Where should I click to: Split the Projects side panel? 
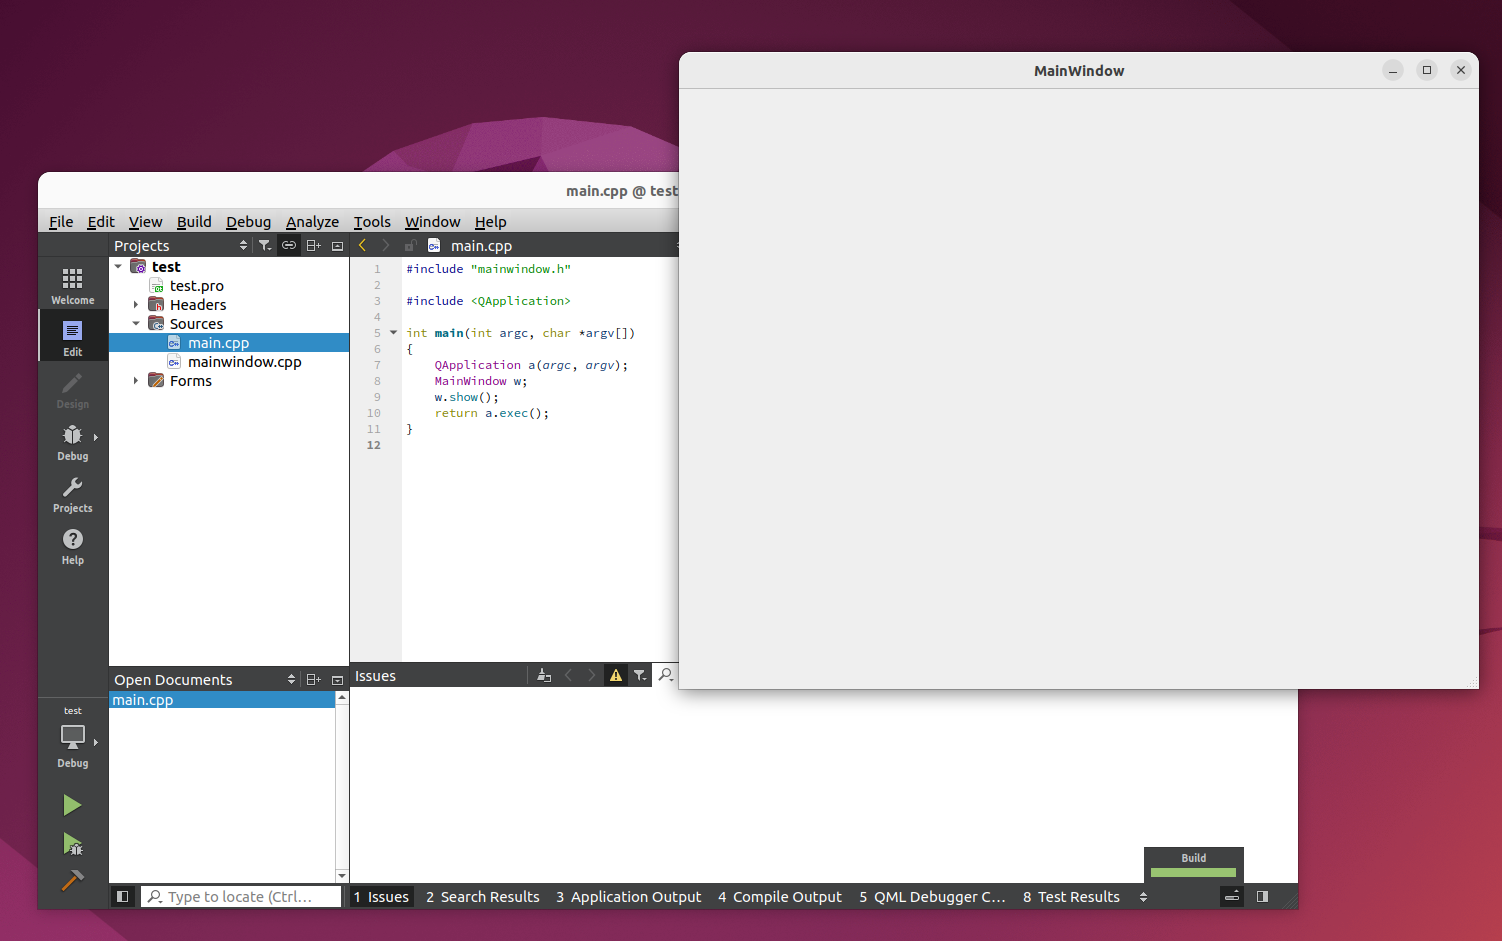pos(313,245)
